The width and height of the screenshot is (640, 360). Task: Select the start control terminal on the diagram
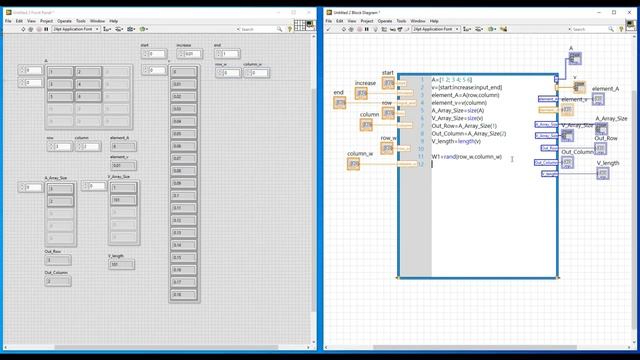click(388, 83)
